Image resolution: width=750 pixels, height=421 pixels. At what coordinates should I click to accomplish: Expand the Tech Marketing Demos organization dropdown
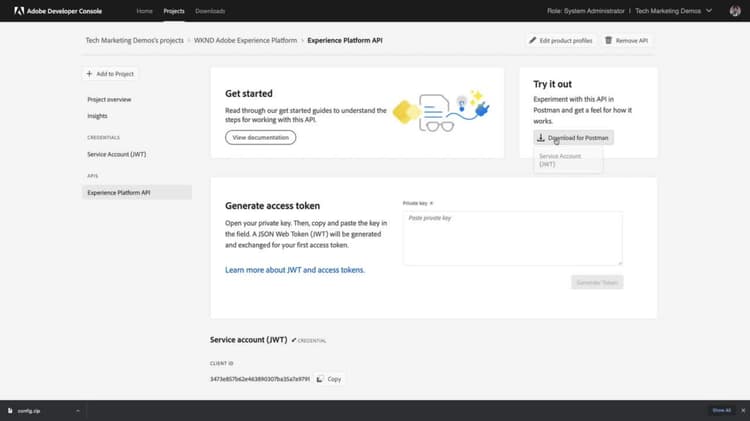coord(673,11)
